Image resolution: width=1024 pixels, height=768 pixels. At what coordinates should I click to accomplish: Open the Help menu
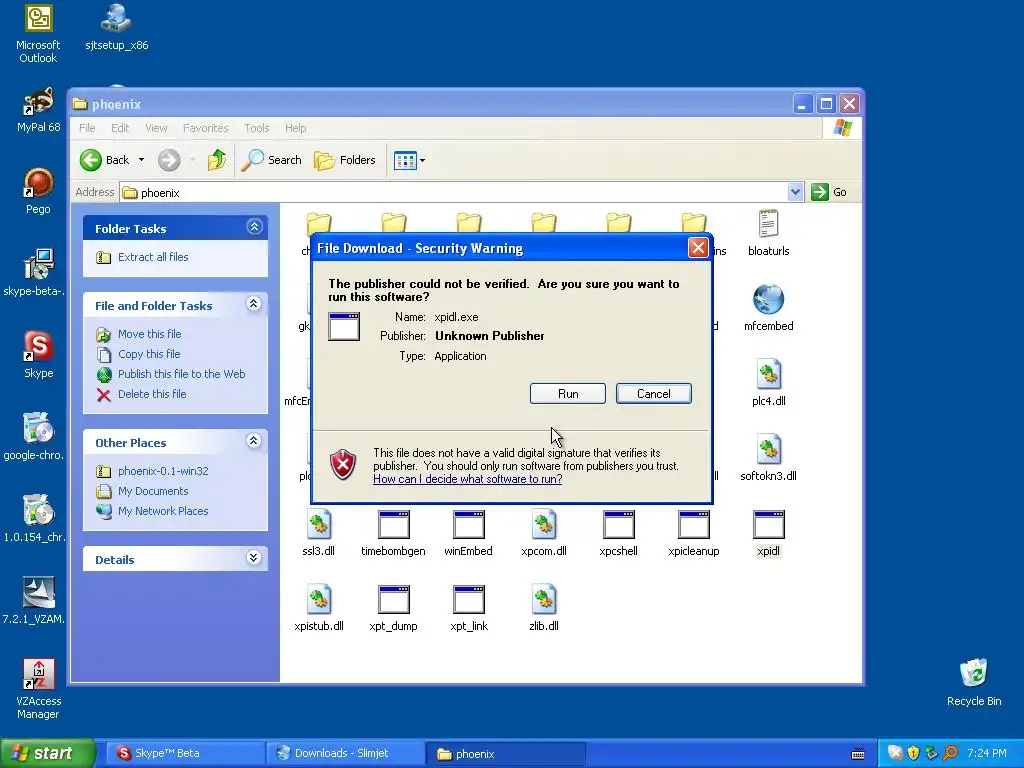pos(295,128)
